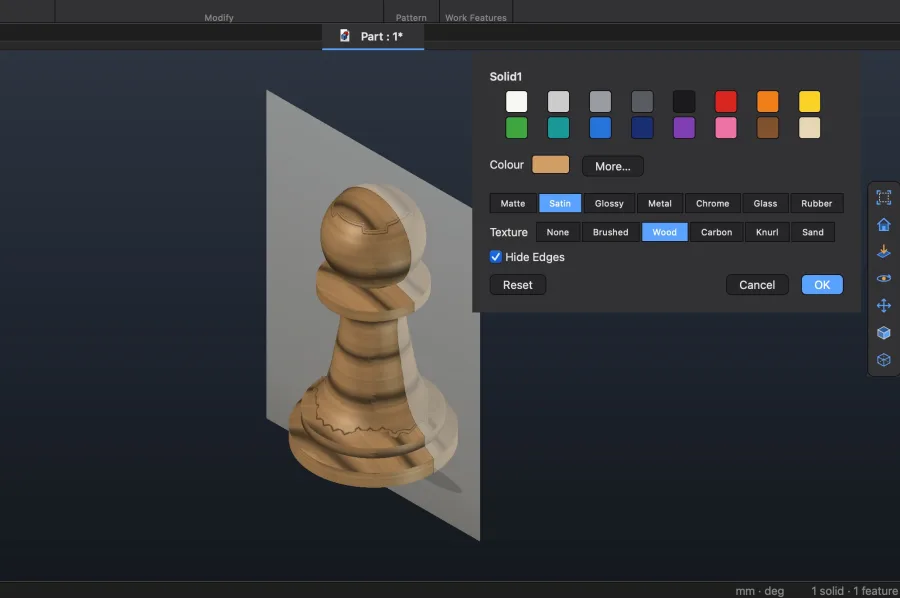This screenshot has width=900, height=598.
Task: Set texture to None
Action: [x=557, y=232]
